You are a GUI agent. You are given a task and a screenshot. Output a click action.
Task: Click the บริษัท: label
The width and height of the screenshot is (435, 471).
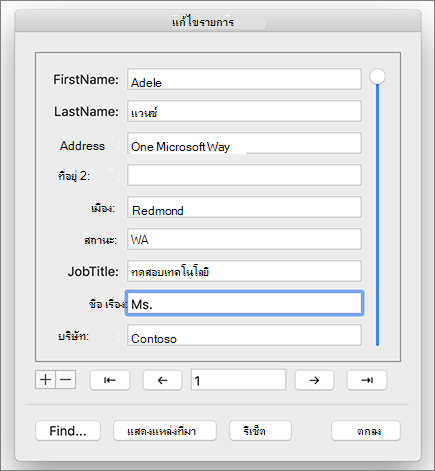click(74, 336)
